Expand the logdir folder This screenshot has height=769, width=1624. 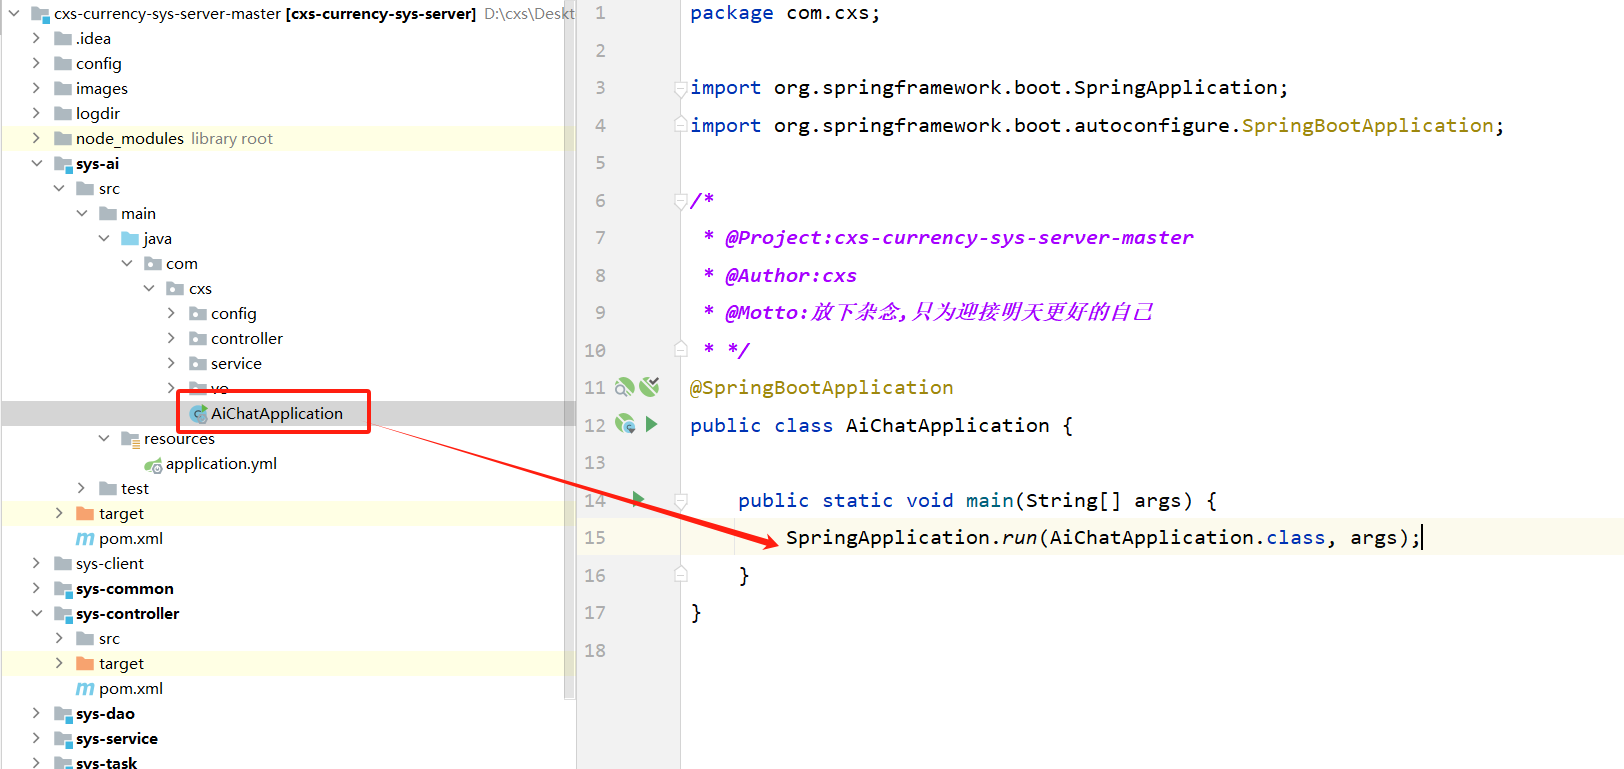coord(36,113)
